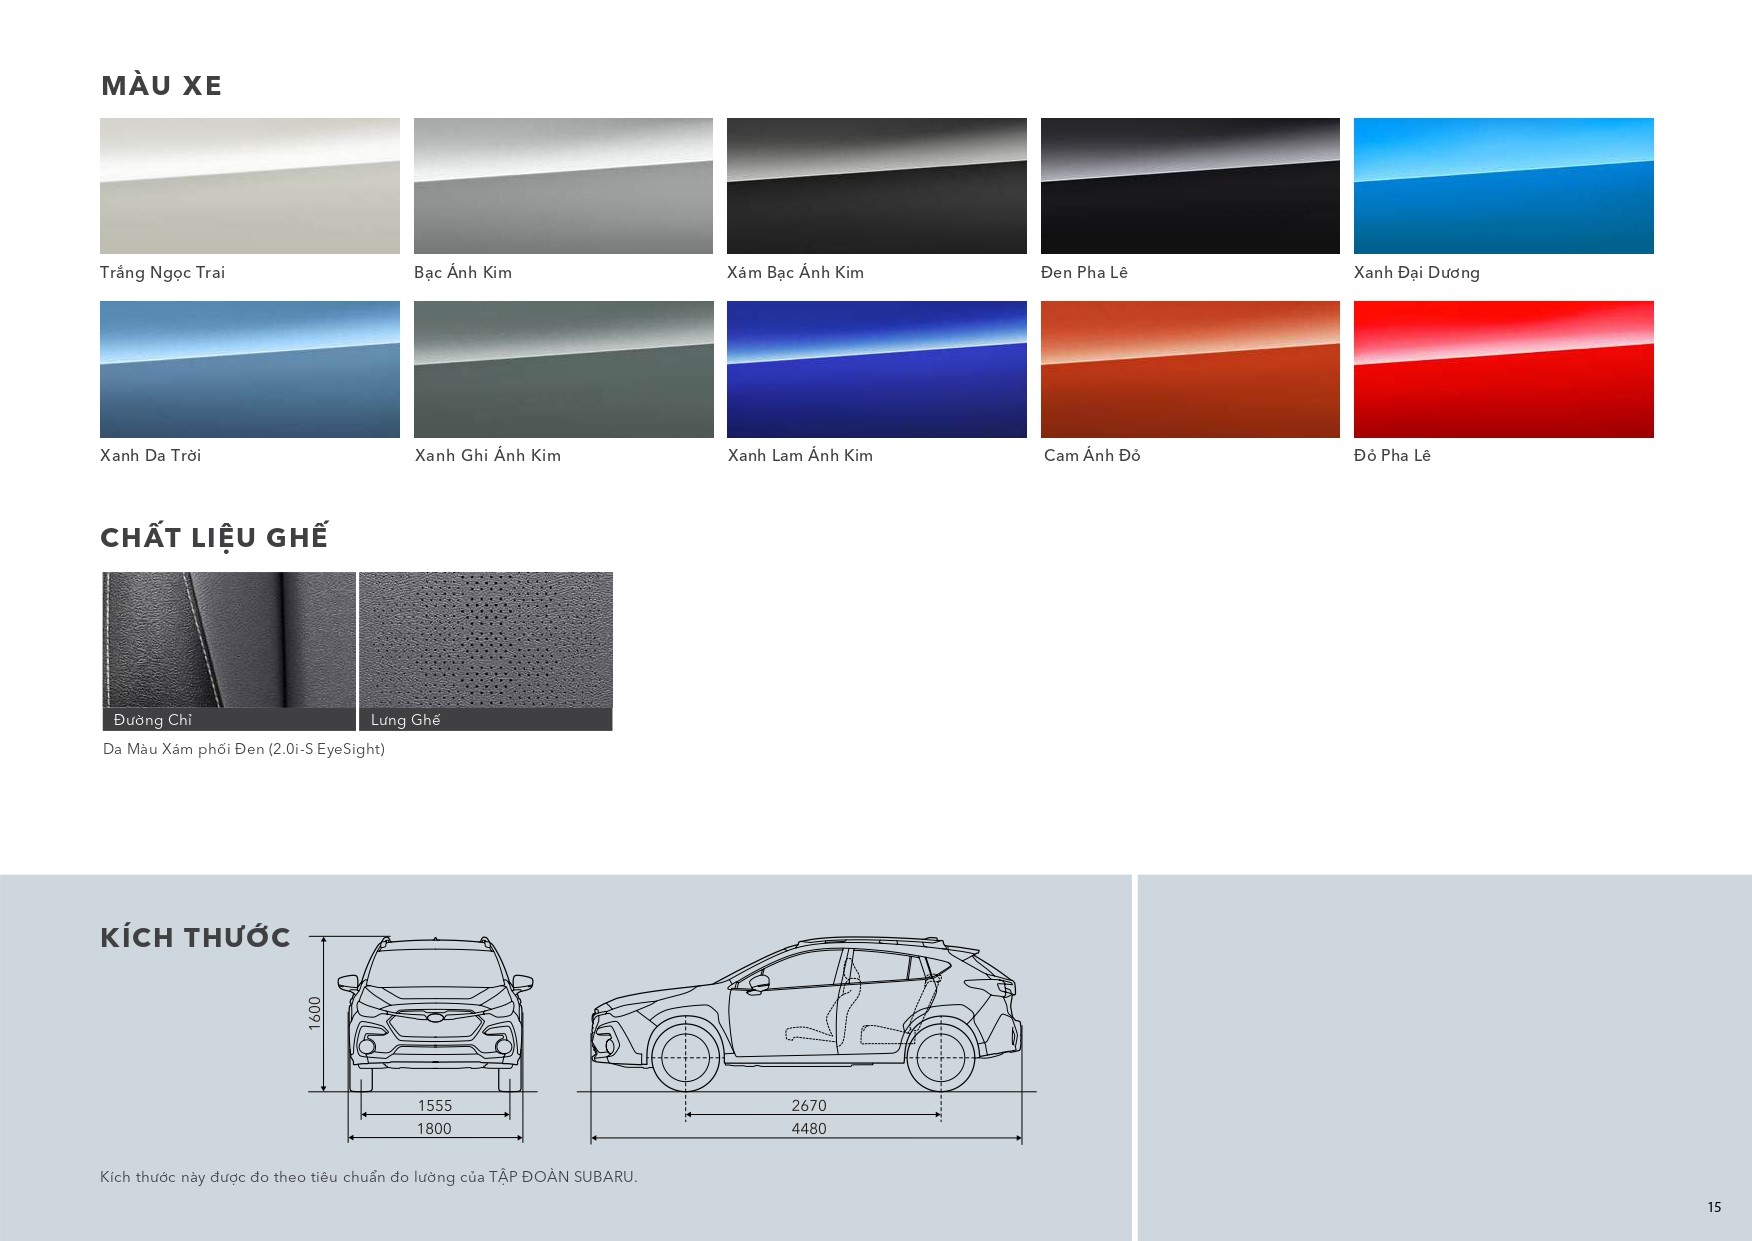This screenshot has width=1752, height=1241.
Task: Select the Xanh Lam Ánh Kim swatch
Action: pyautogui.click(x=876, y=369)
